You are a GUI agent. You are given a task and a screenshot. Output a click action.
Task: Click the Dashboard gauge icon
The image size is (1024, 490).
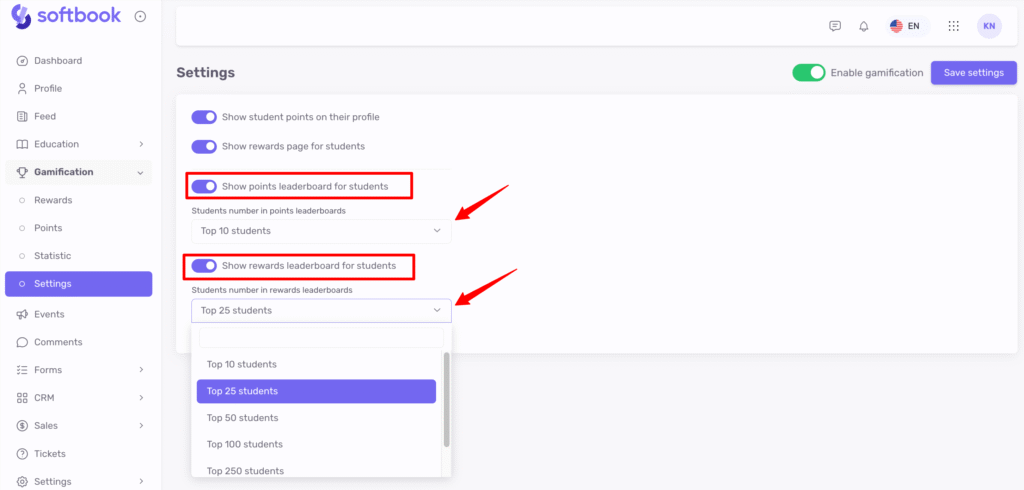[x=22, y=61]
